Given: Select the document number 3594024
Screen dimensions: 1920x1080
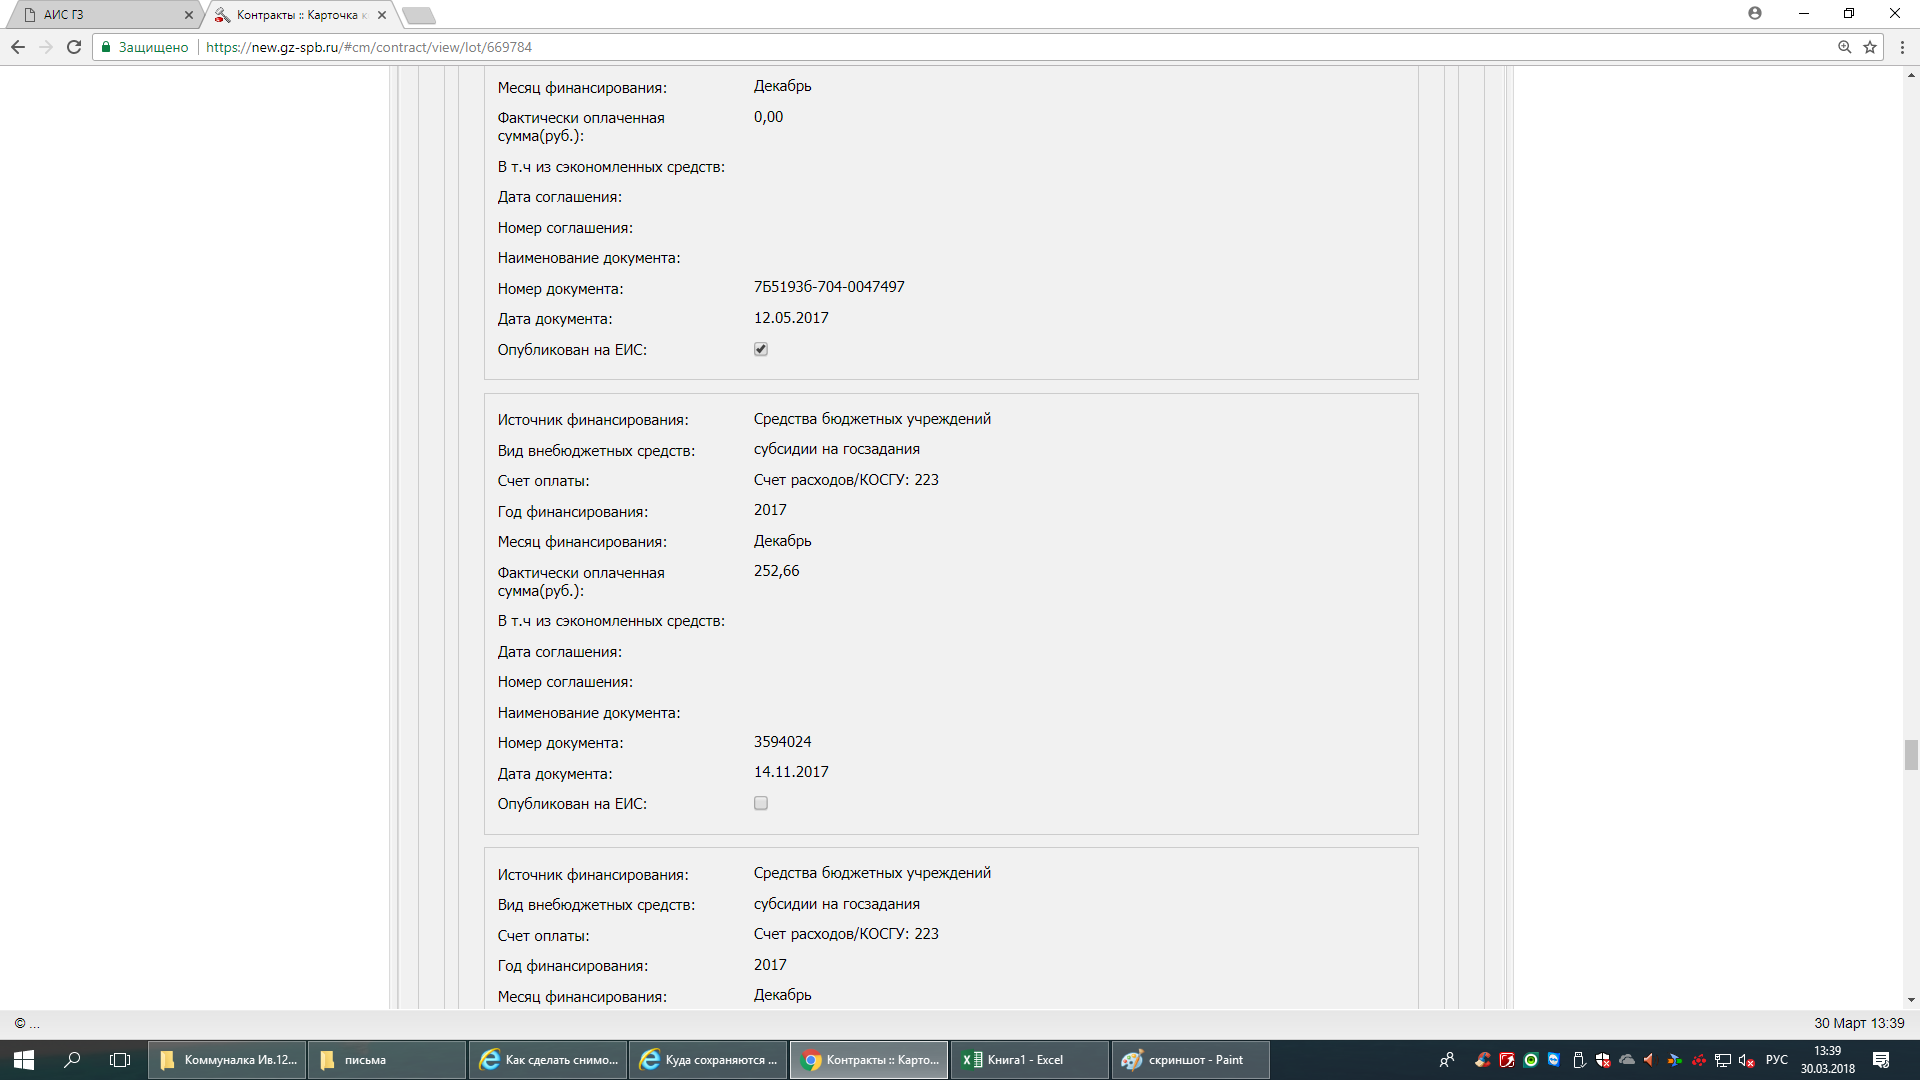Looking at the screenshot, I should pyautogui.click(x=783, y=742).
